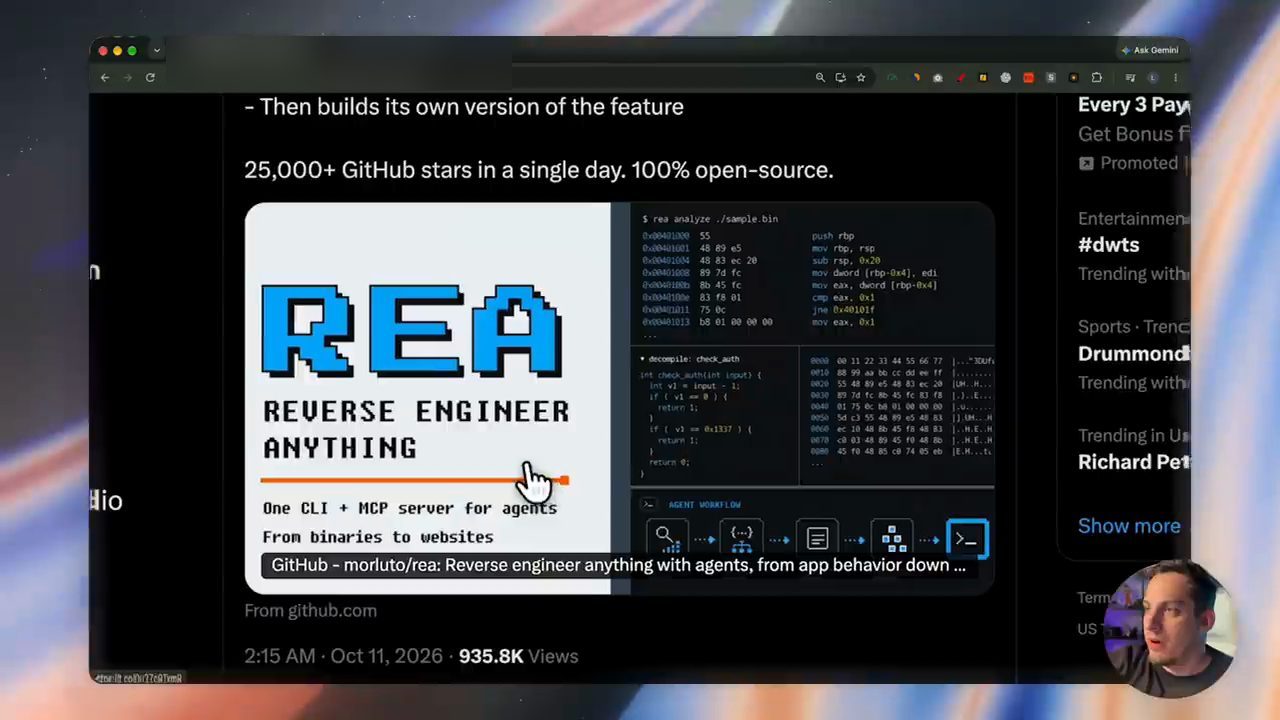Open the Chrome three-dot menu

1175,78
